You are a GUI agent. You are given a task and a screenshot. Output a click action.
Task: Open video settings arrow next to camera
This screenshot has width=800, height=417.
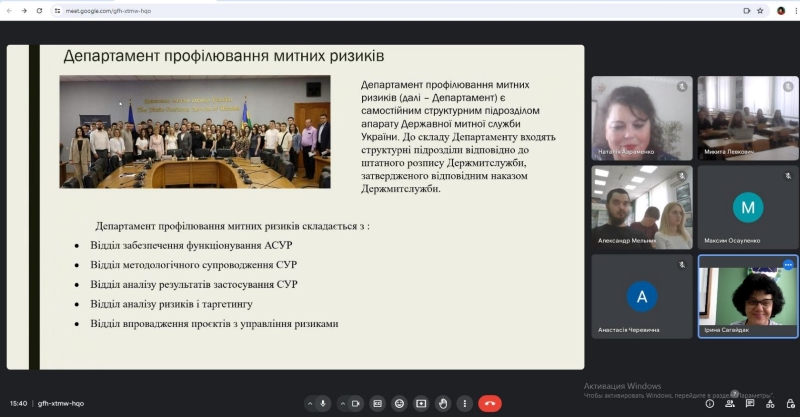click(343, 404)
